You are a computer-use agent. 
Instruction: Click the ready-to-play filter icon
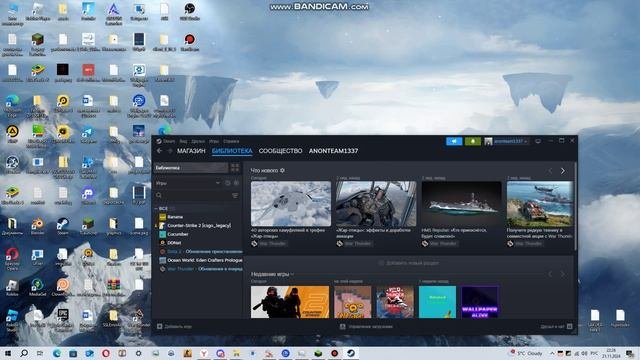click(x=236, y=183)
